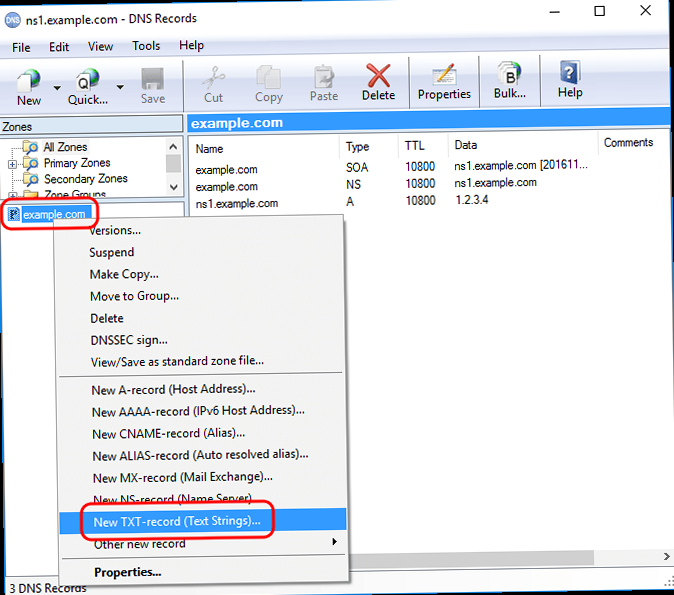Click the Zones tree vertical scrollbar
This screenshot has width=674, height=595.
(x=174, y=165)
